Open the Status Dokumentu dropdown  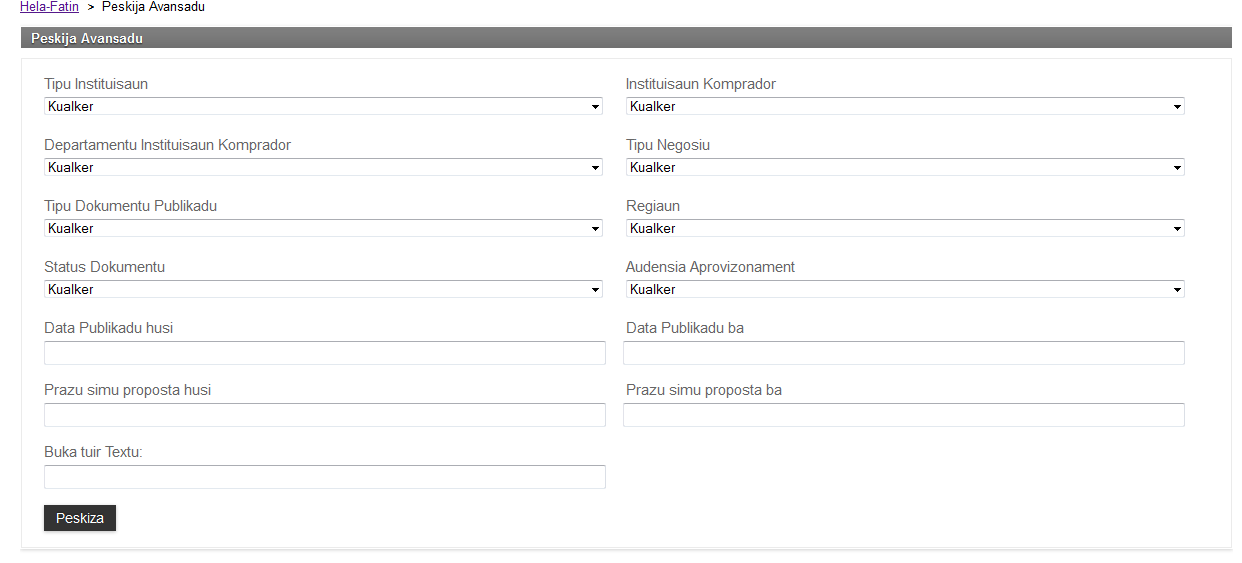coord(323,289)
